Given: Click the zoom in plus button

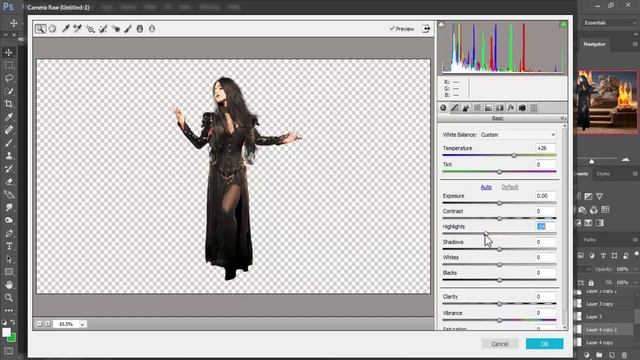Looking at the screenshot, I should pyautogui.click(x=48, y=324).
